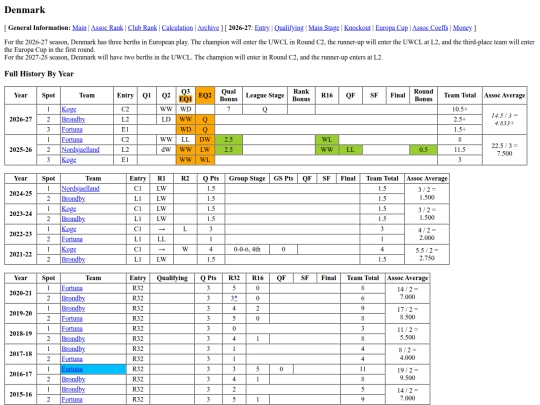The image size is (540, 405).
Task: Open Nordsjælland link in 2025-26 row
Action: click(80, 149)
